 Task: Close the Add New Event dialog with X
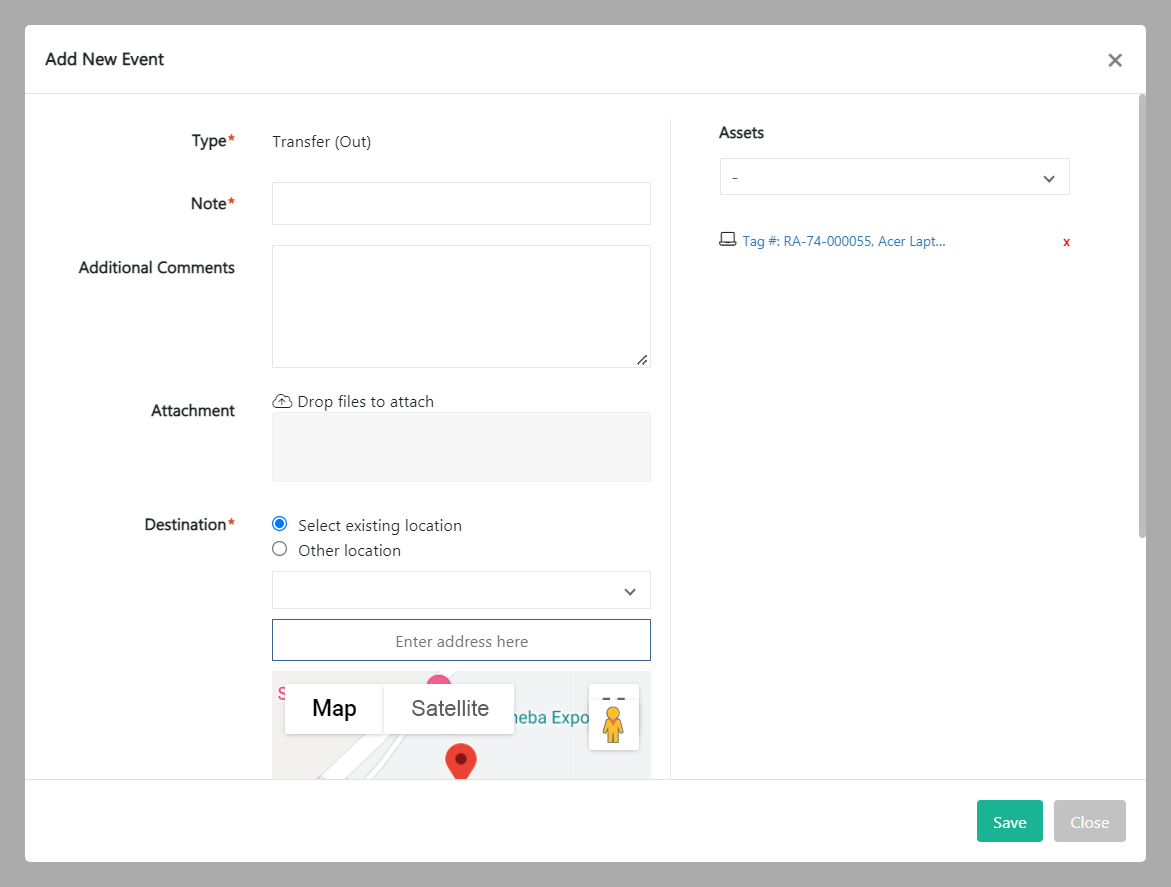[1114, 60]
